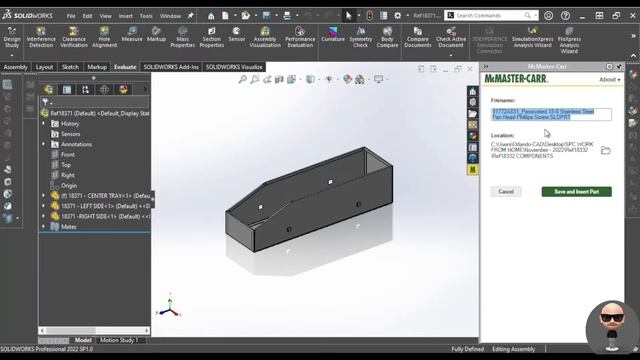Viewport: 640px width, 360px height.
Task: Open the About dropdown in McMaster-Carr
Action: 610,80
